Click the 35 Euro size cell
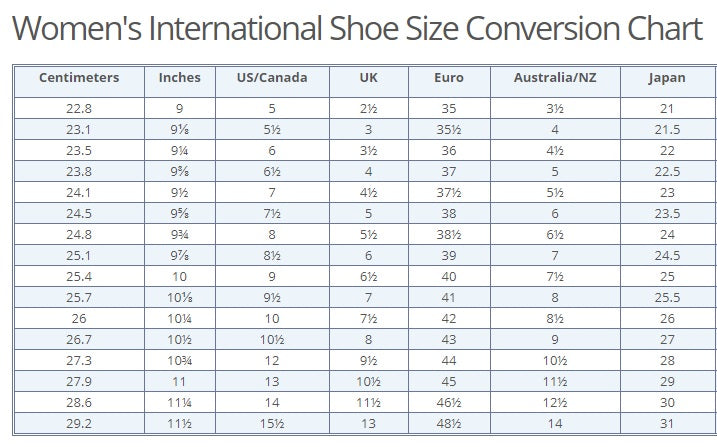717x447 pixels. (x=449, y=108)
